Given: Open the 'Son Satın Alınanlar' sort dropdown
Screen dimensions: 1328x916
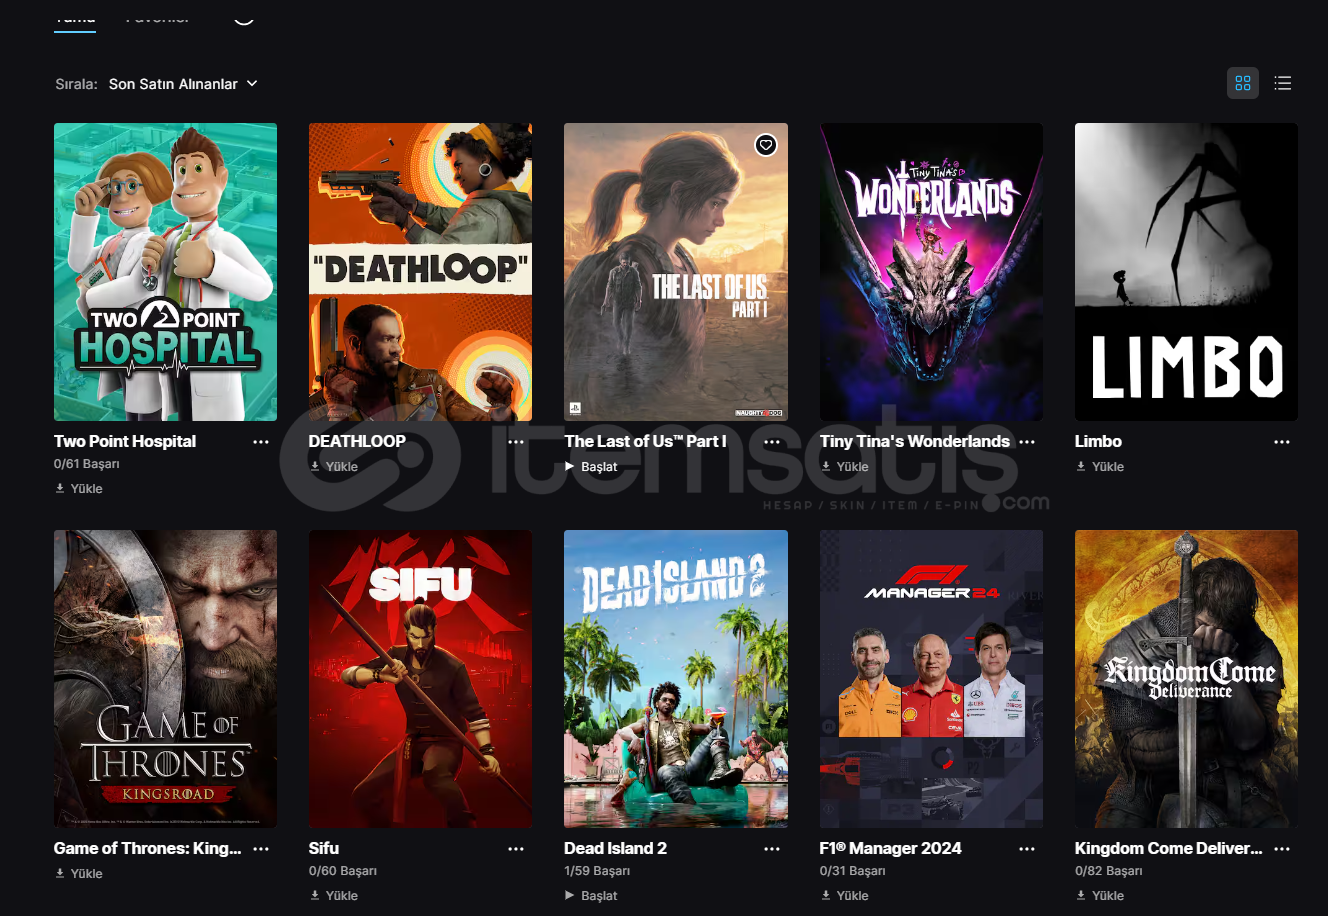Looking at the screenshot, I should [x=183, y=84].
